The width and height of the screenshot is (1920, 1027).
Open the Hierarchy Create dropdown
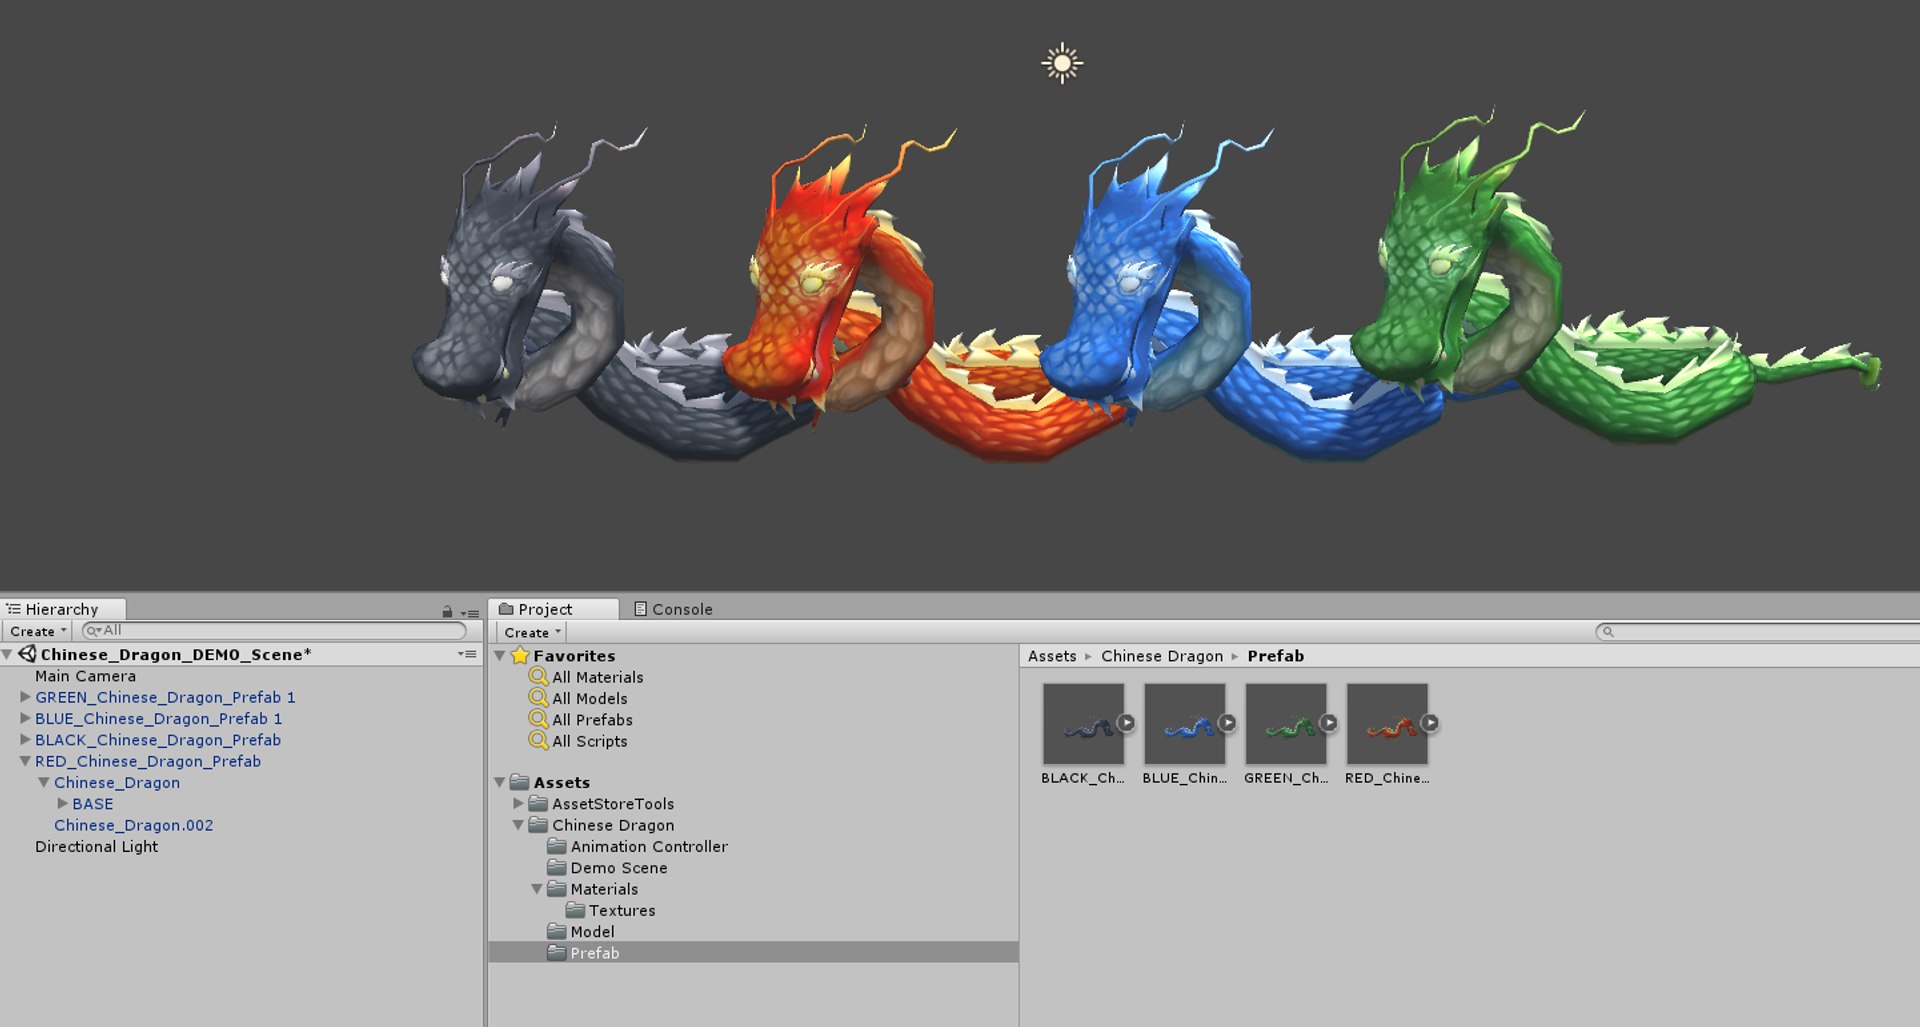click(x=38, y=631)
